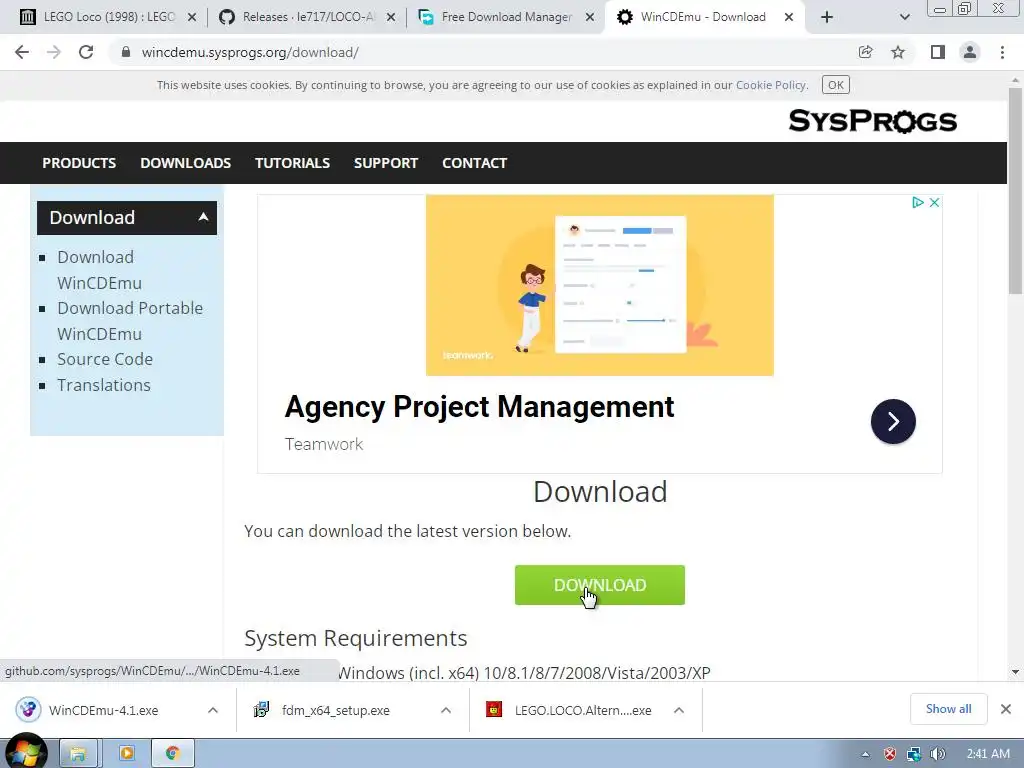This screenshot has width=1024, height=768.
Task: Open the WinCDEmu-4.1.exe download
Action: tap(101, 710)
